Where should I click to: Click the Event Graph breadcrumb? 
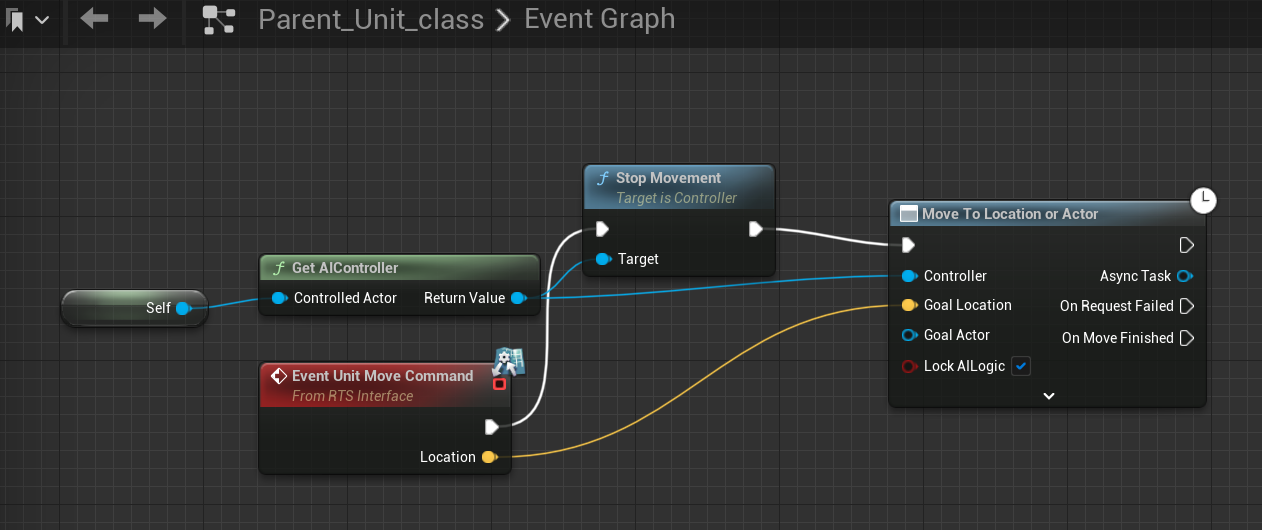click(600, 19)
